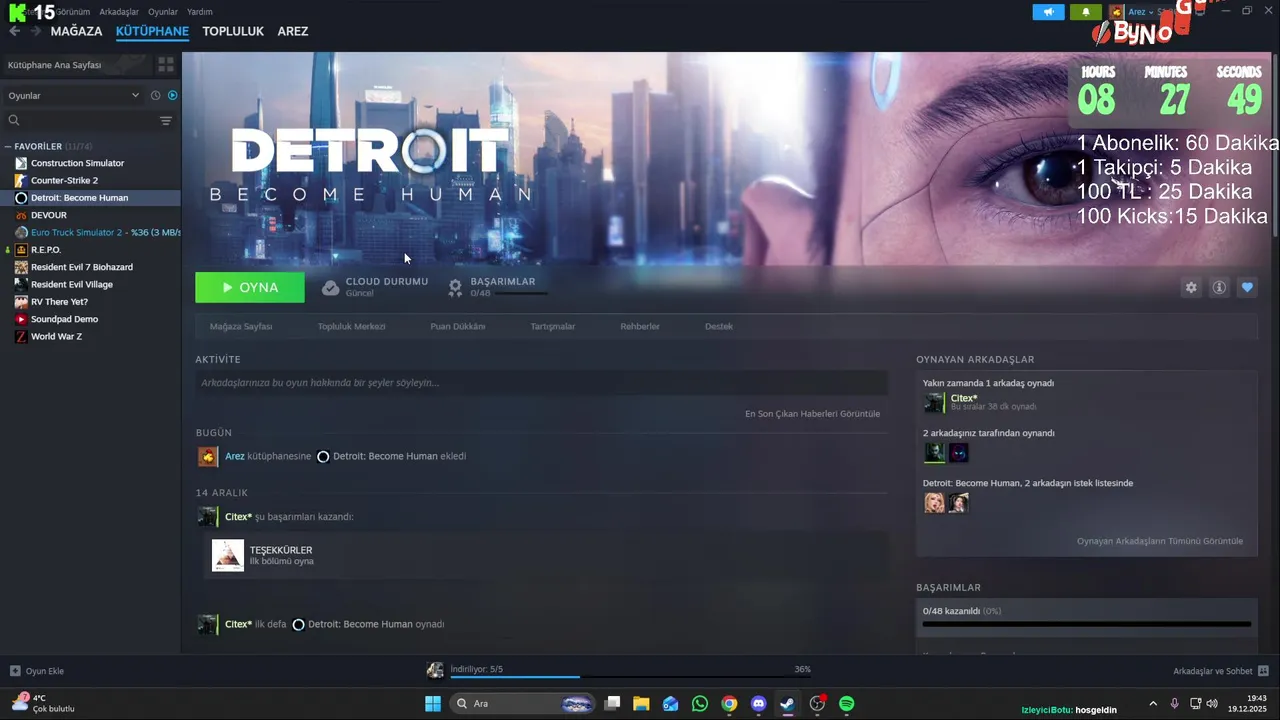This screenshot has width=1280, height=720.
Task: Select Counter-Strike 2 in library
Action: pos(64,180)
